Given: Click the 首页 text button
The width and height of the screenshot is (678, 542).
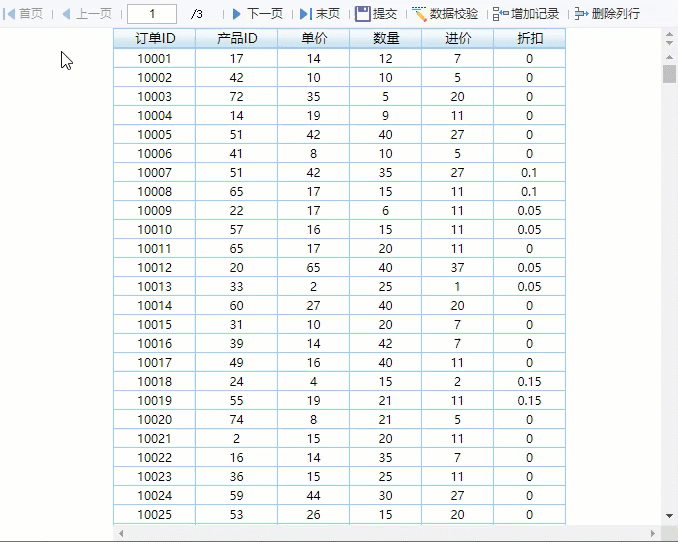Looking at the screenshot, I should tap(31, 14).
